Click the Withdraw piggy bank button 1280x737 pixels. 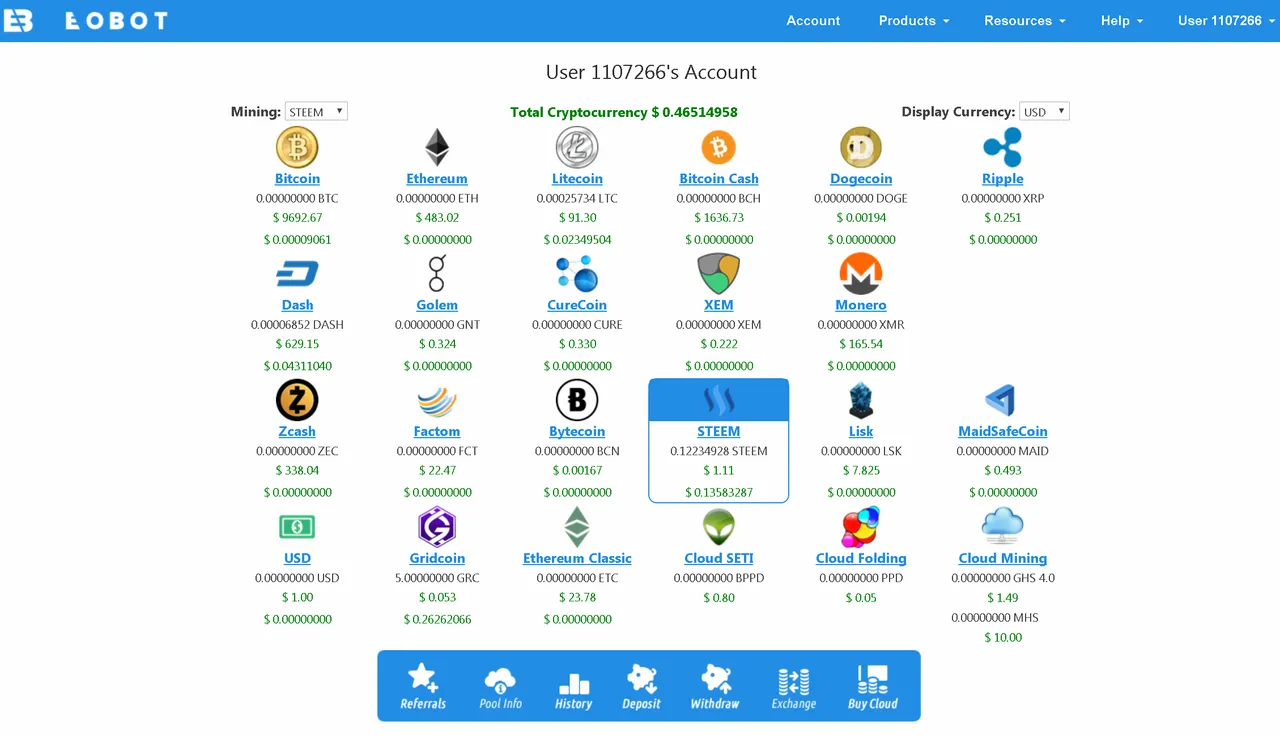coord(715,688)
